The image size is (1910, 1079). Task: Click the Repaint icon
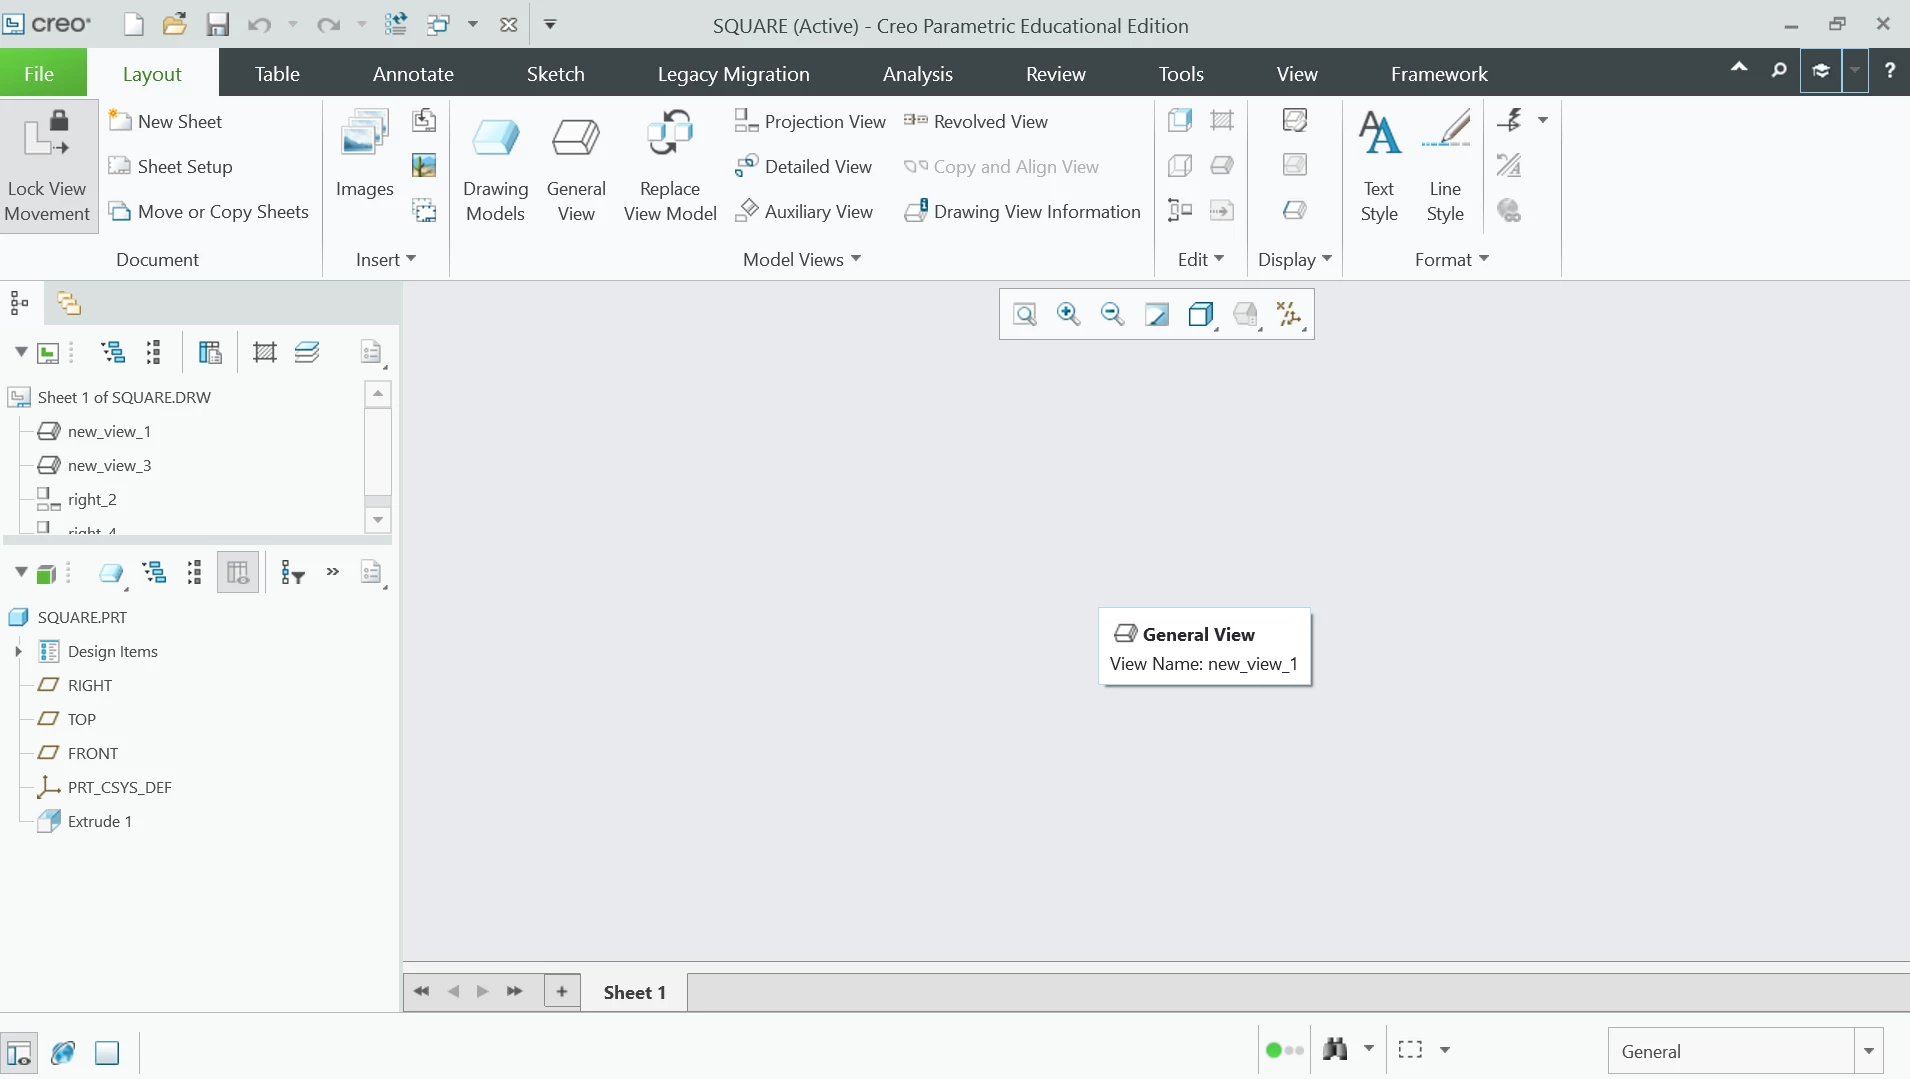click(1157, 315)
